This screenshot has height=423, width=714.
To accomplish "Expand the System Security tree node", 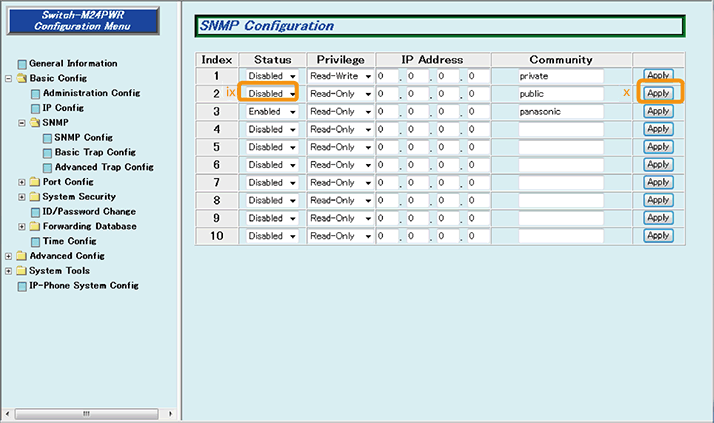I will pyautogui.click(x=21, y=197).
